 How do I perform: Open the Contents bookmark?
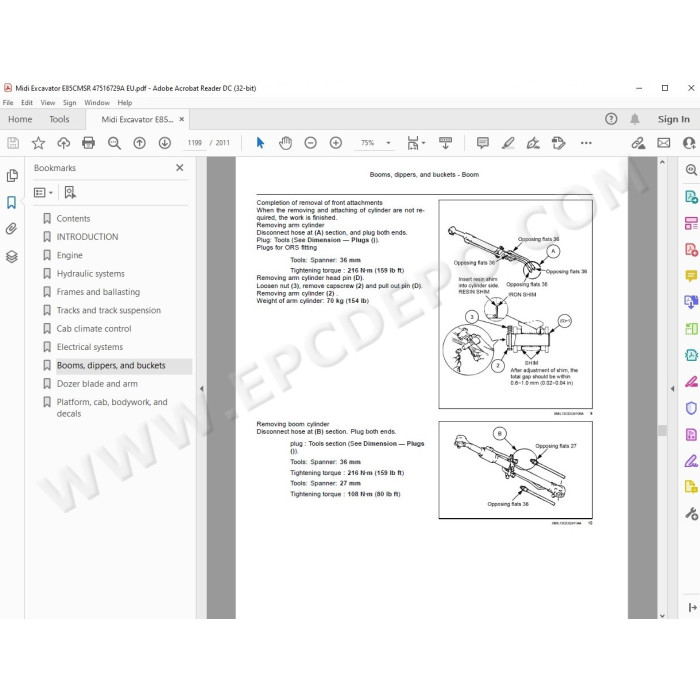(x=73, y=218)
